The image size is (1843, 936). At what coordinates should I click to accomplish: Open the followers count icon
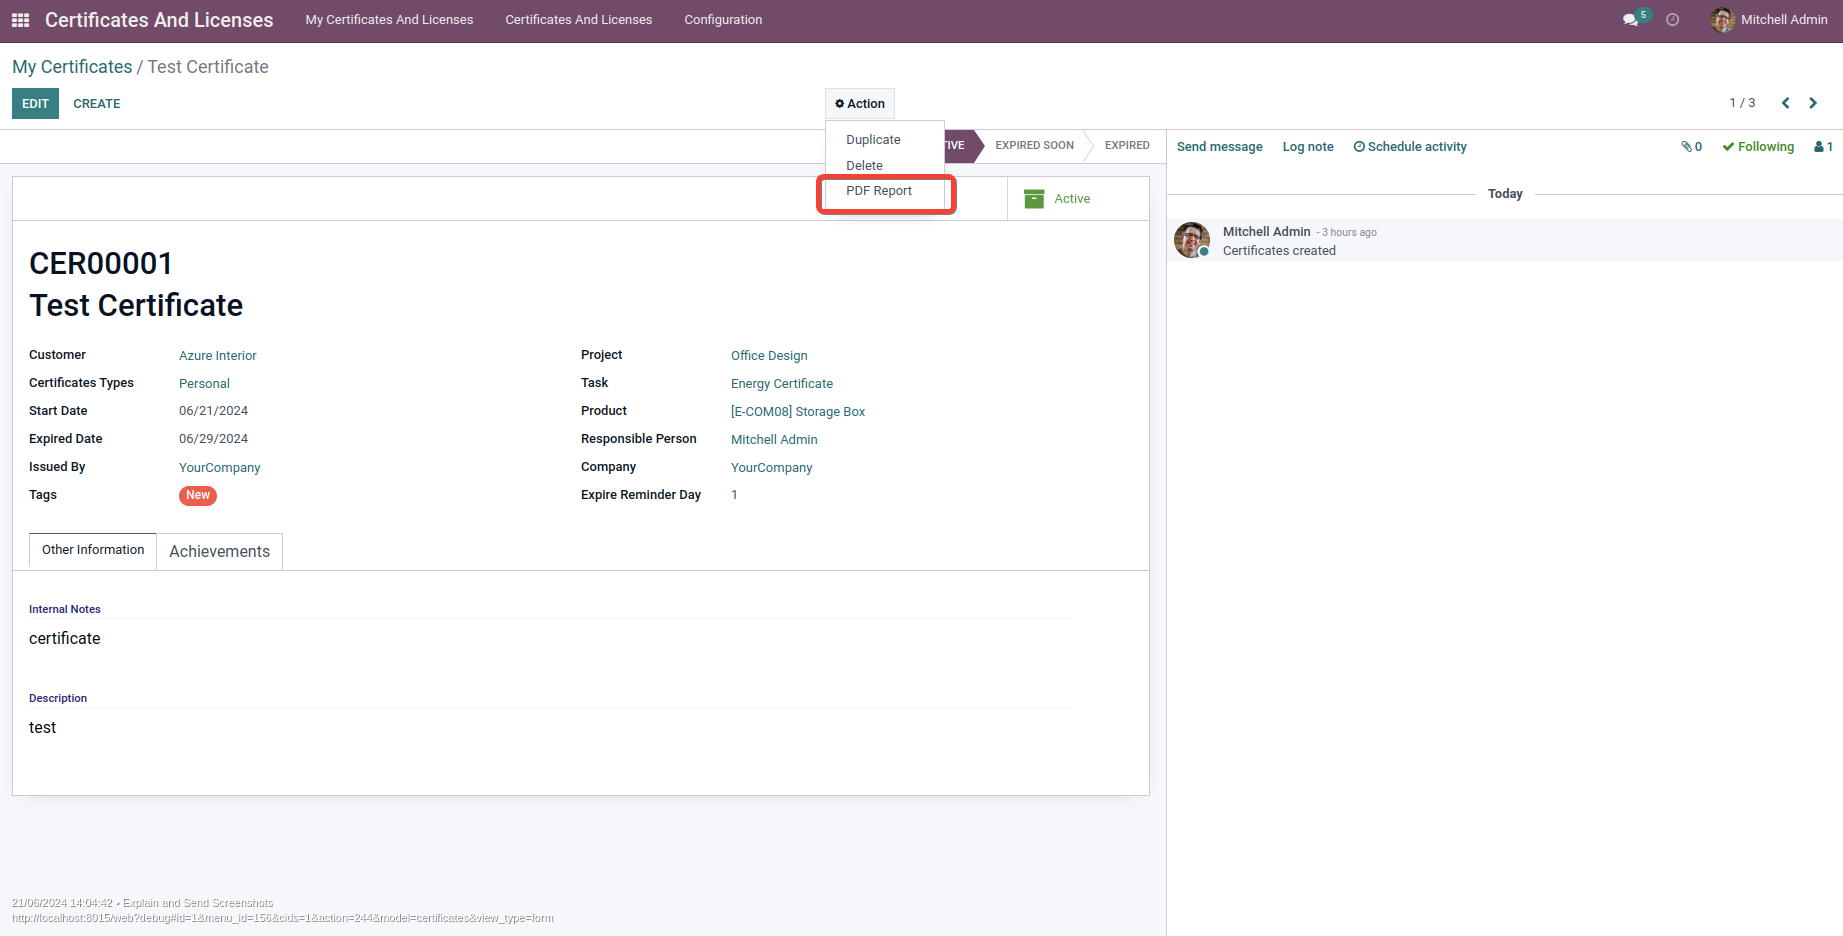[1823, 147]
